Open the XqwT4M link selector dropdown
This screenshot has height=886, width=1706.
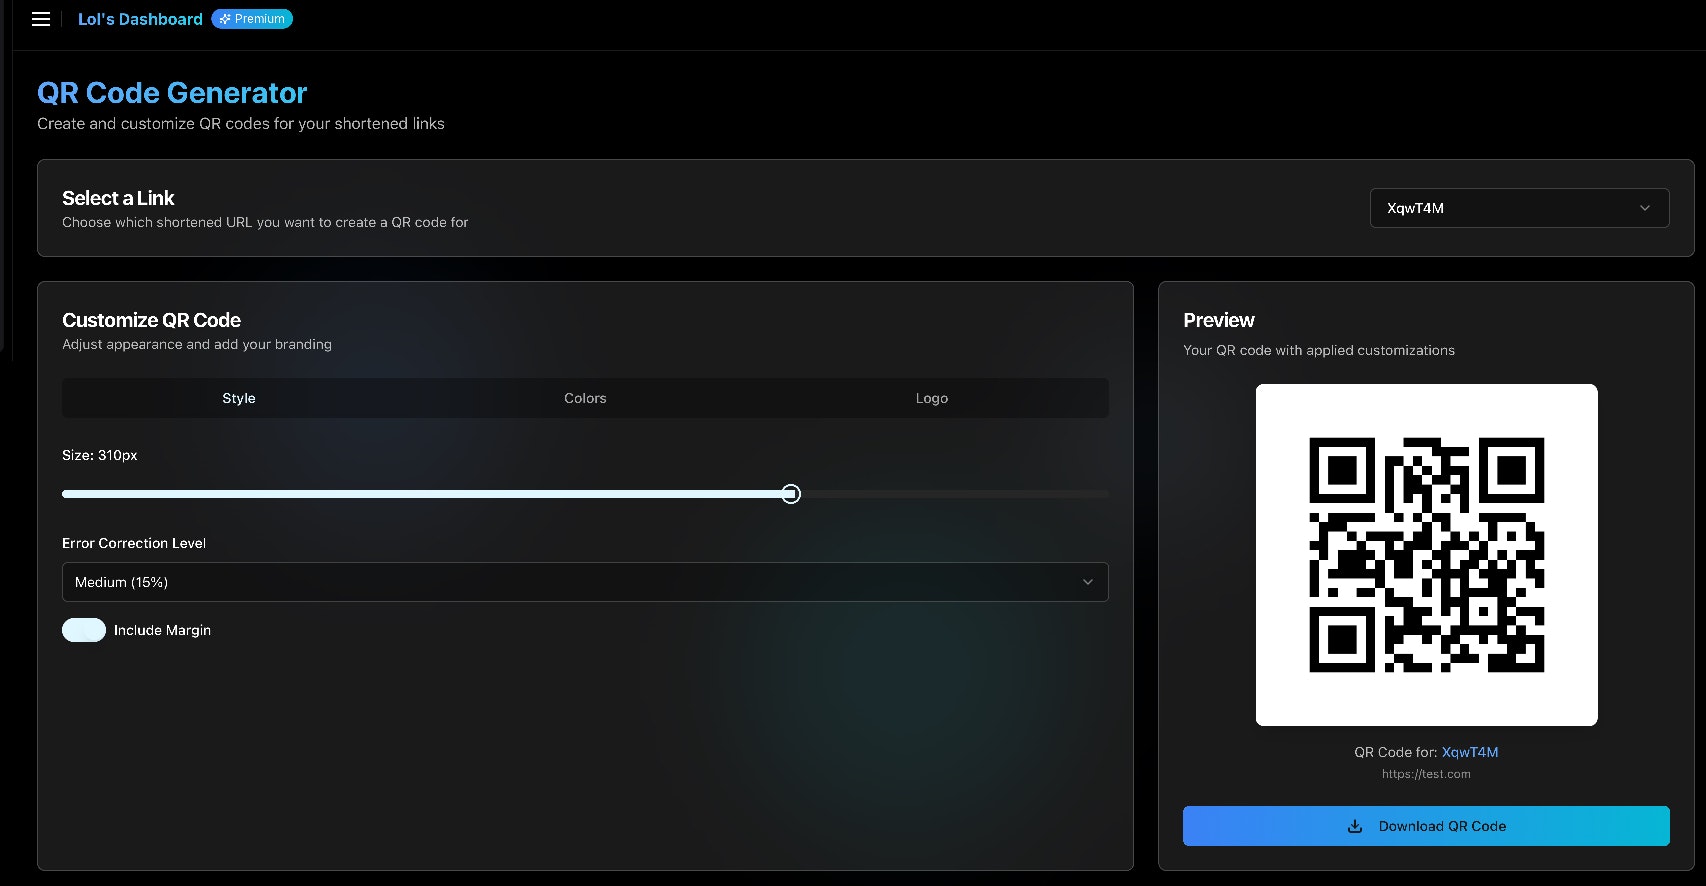(x=1519, y=208)
